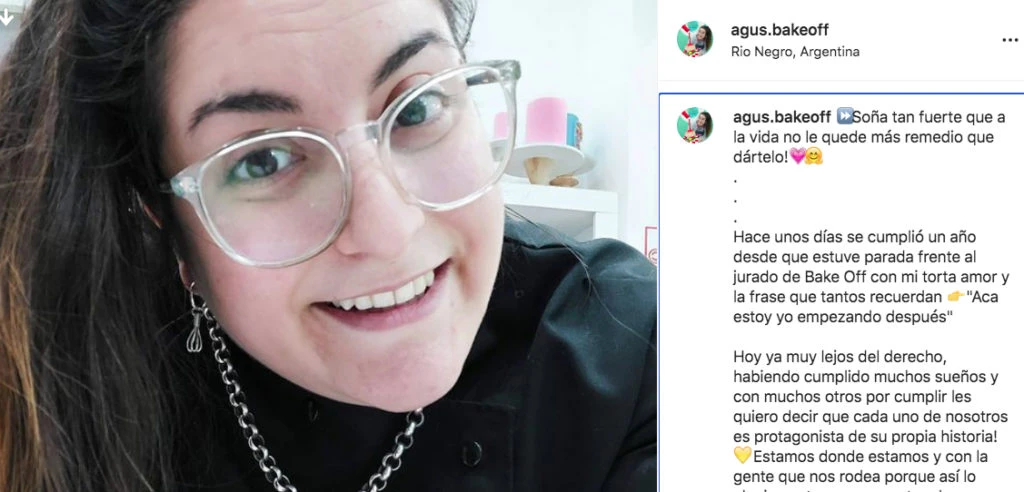Open agus.bakeoff username in the post header
1024x492 pixels.
(780, 30)
